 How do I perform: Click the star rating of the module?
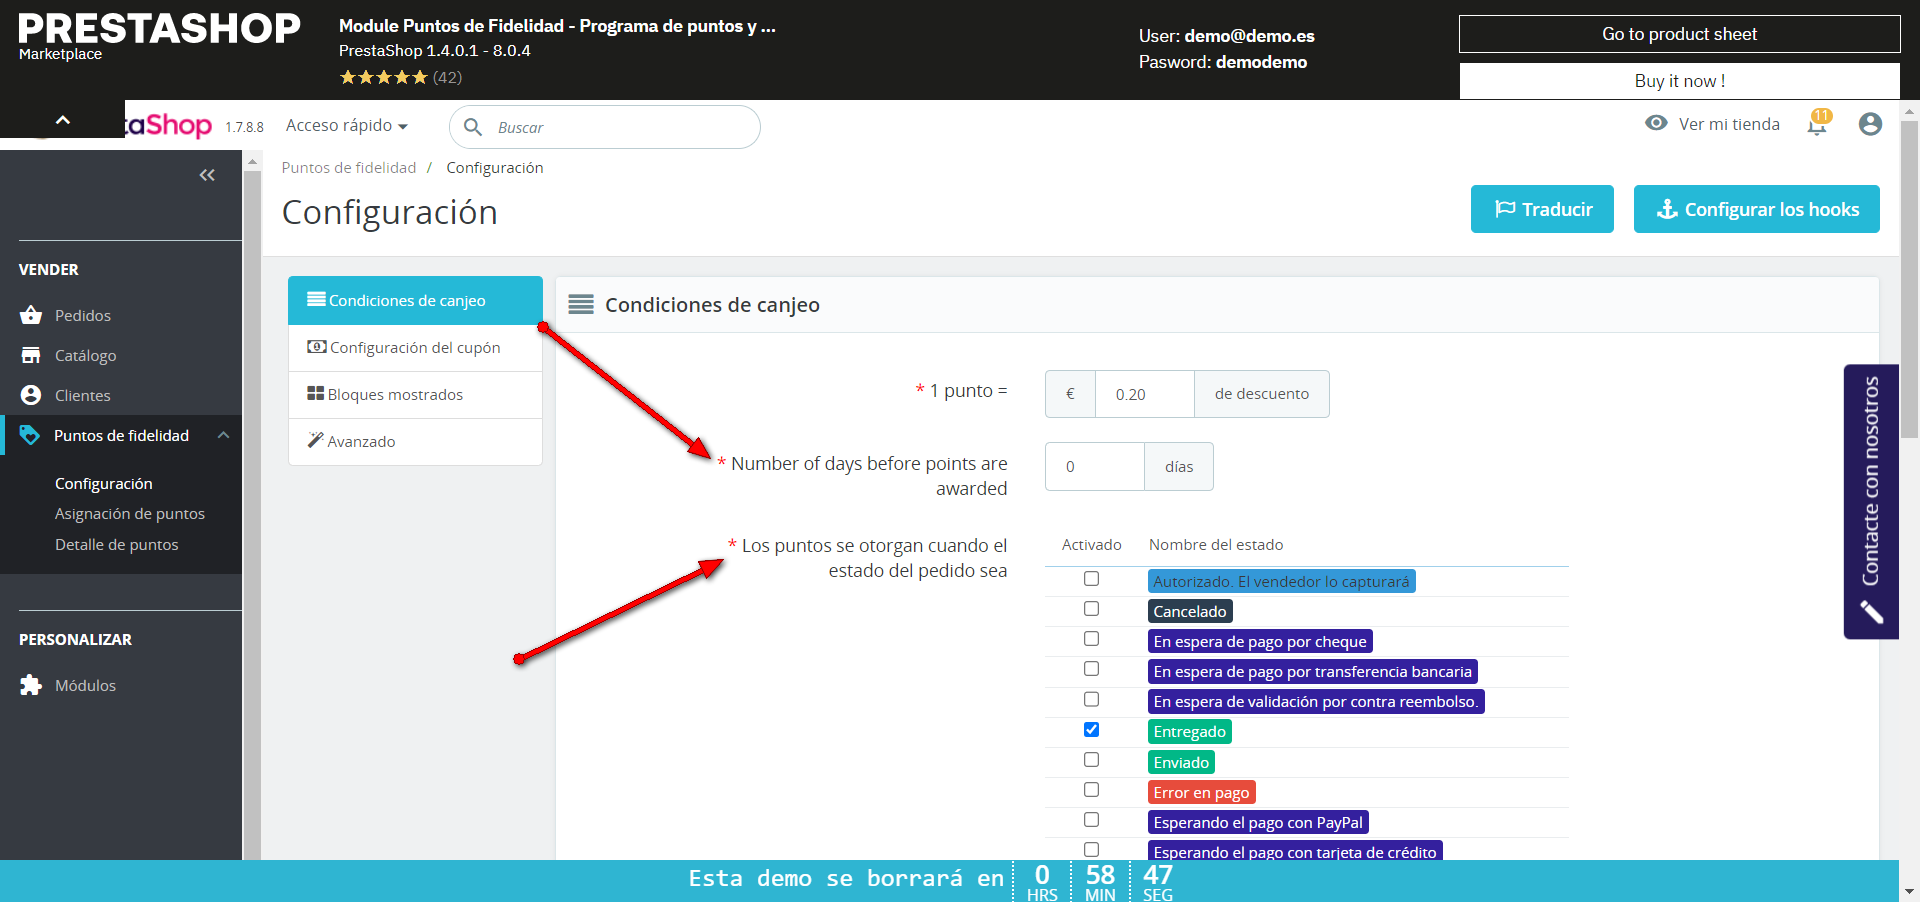[x=383, y=77]
